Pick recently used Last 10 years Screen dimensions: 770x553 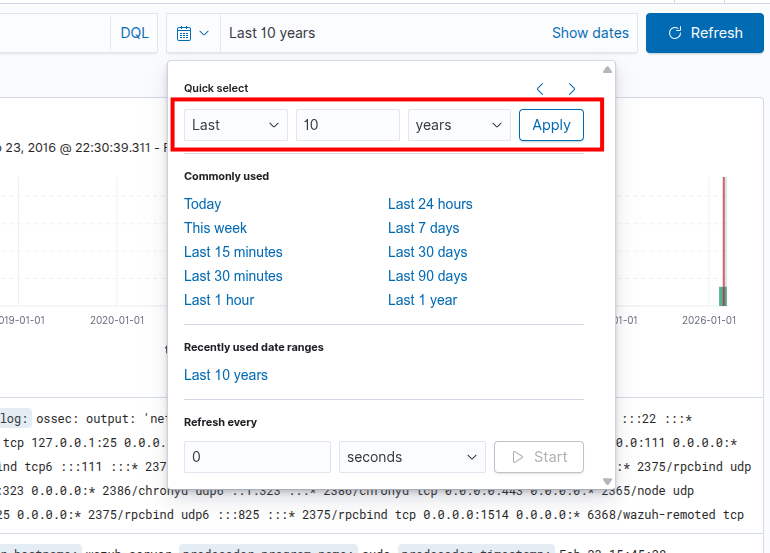[226, 375]
